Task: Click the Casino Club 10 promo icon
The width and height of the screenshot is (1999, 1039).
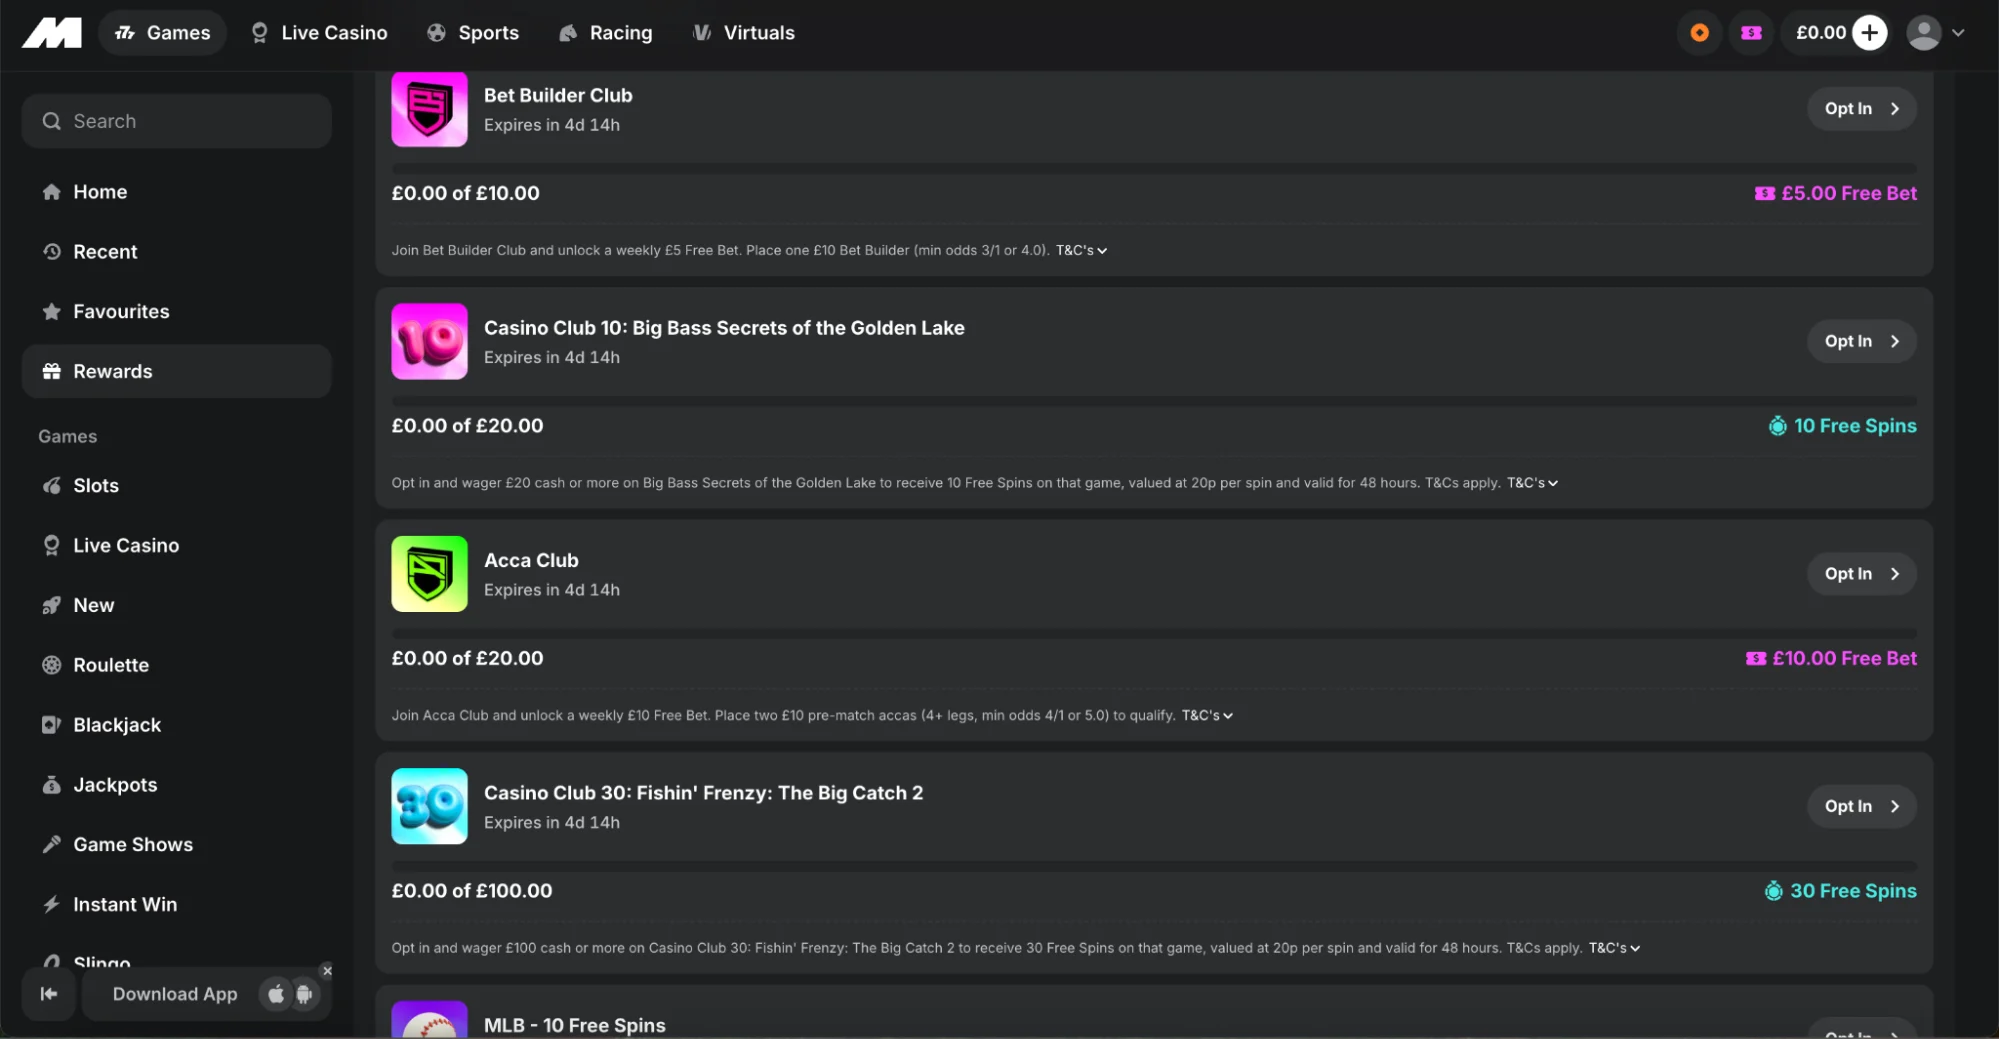Action: point(429,341)
